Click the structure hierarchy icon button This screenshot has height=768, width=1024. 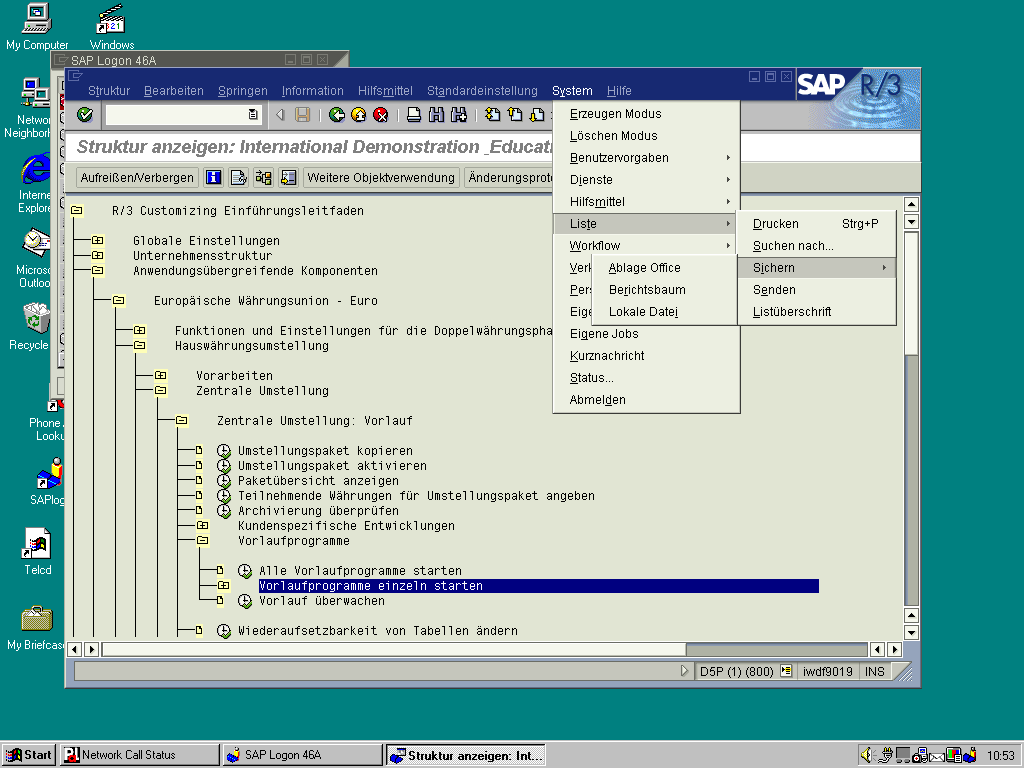[x=263, y=178]
